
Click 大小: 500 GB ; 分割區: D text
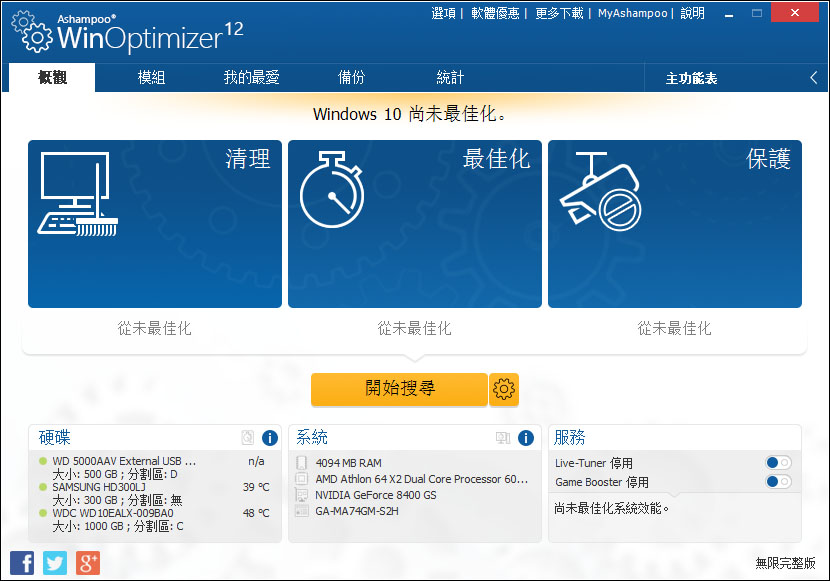click(115, 474)
